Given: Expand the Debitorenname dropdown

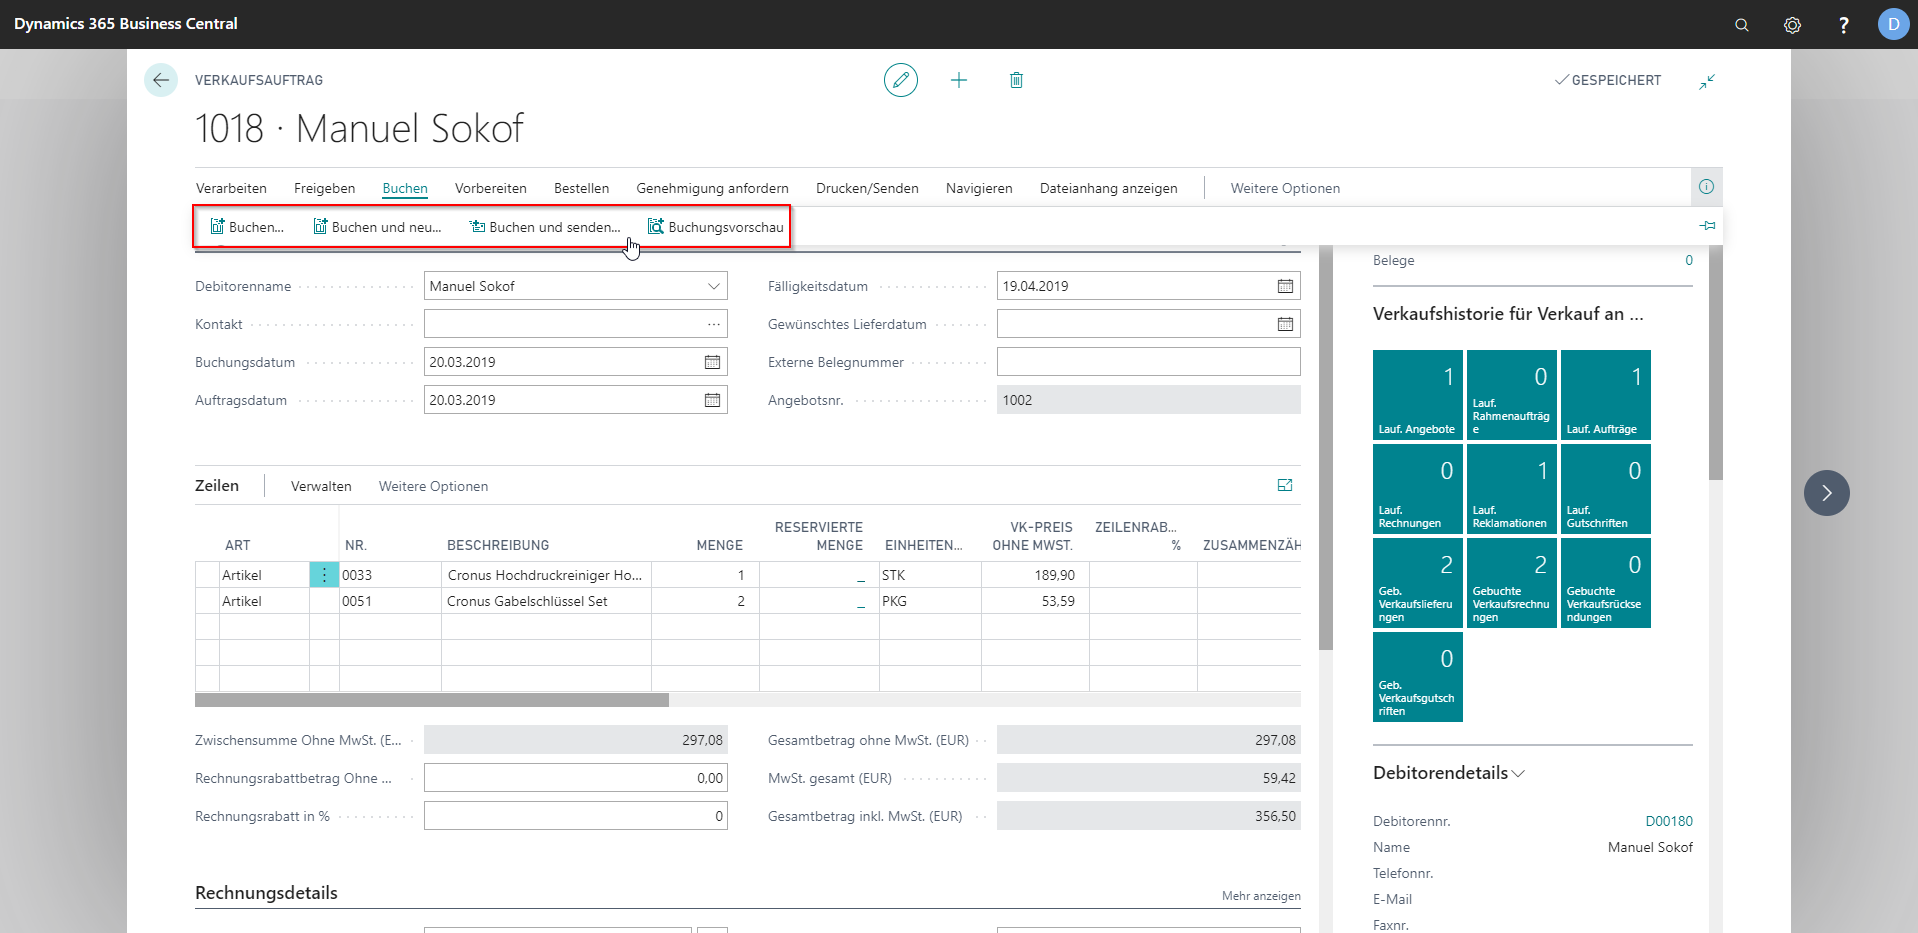Looking at the screenshot, I should pos(714,286).
